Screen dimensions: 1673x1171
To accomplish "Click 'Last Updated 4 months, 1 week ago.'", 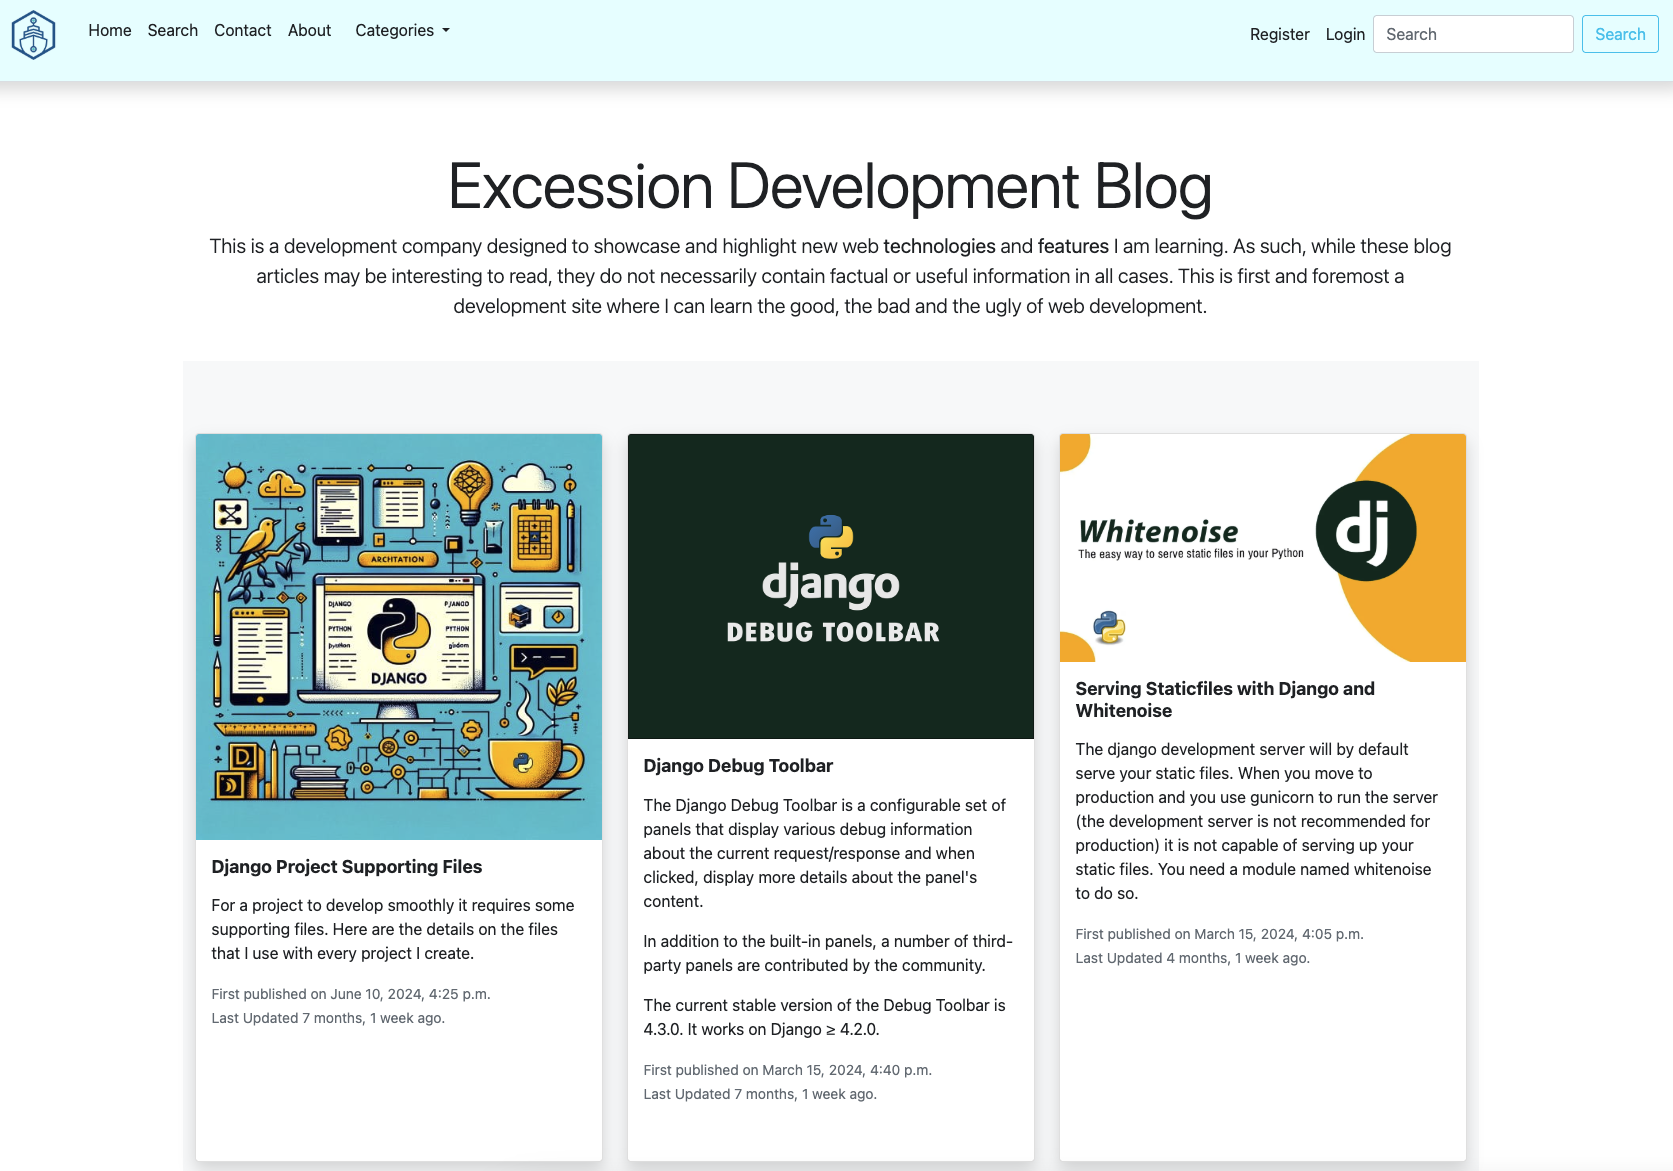I will pos(1193,958).
